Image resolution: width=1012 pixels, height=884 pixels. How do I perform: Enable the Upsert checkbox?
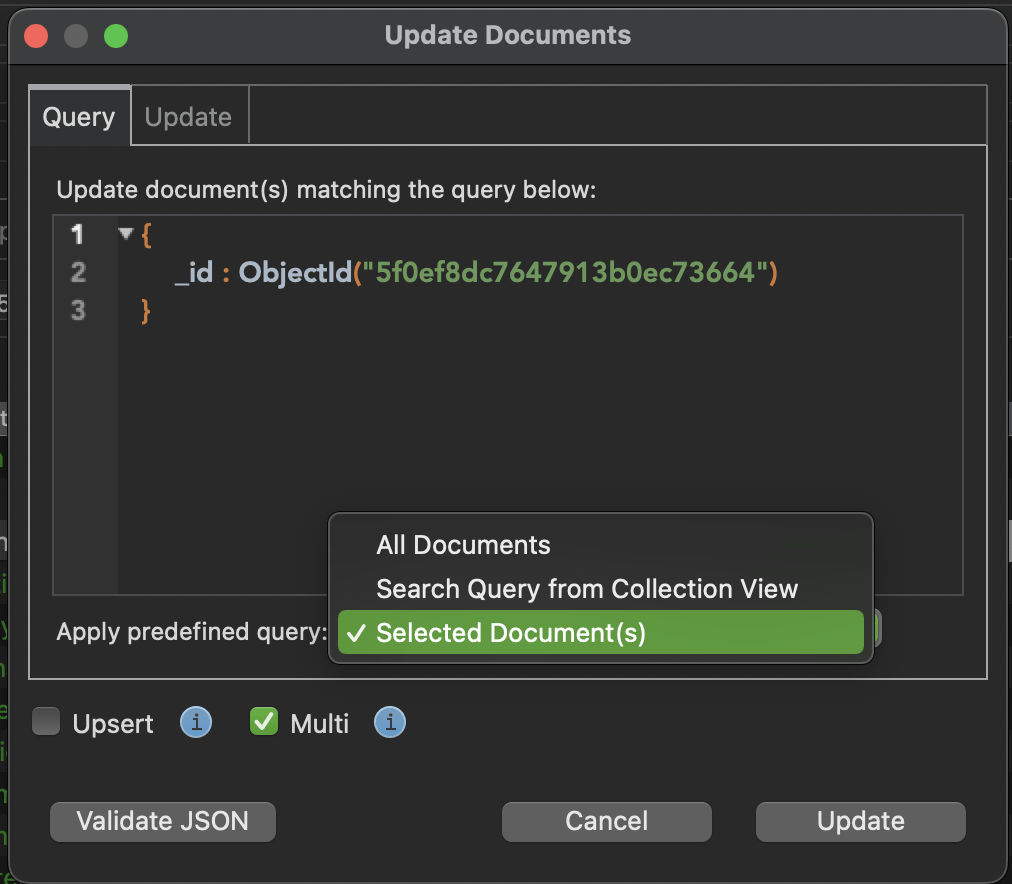pos(46,722)
